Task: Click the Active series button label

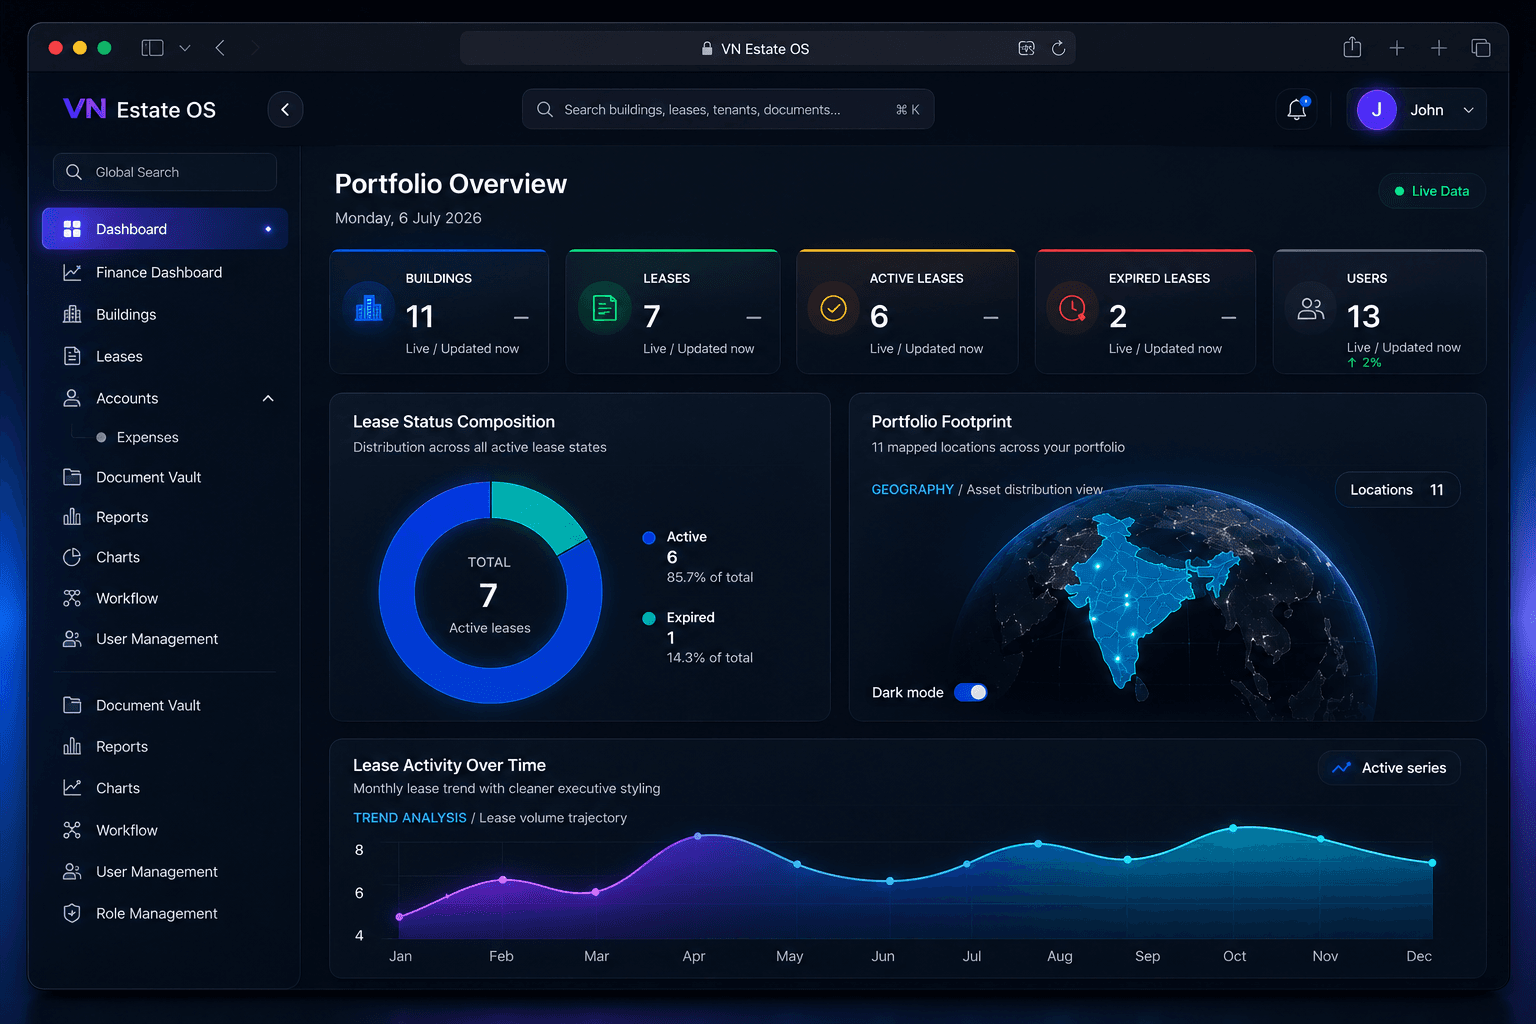Action: tap(1404, 767)
